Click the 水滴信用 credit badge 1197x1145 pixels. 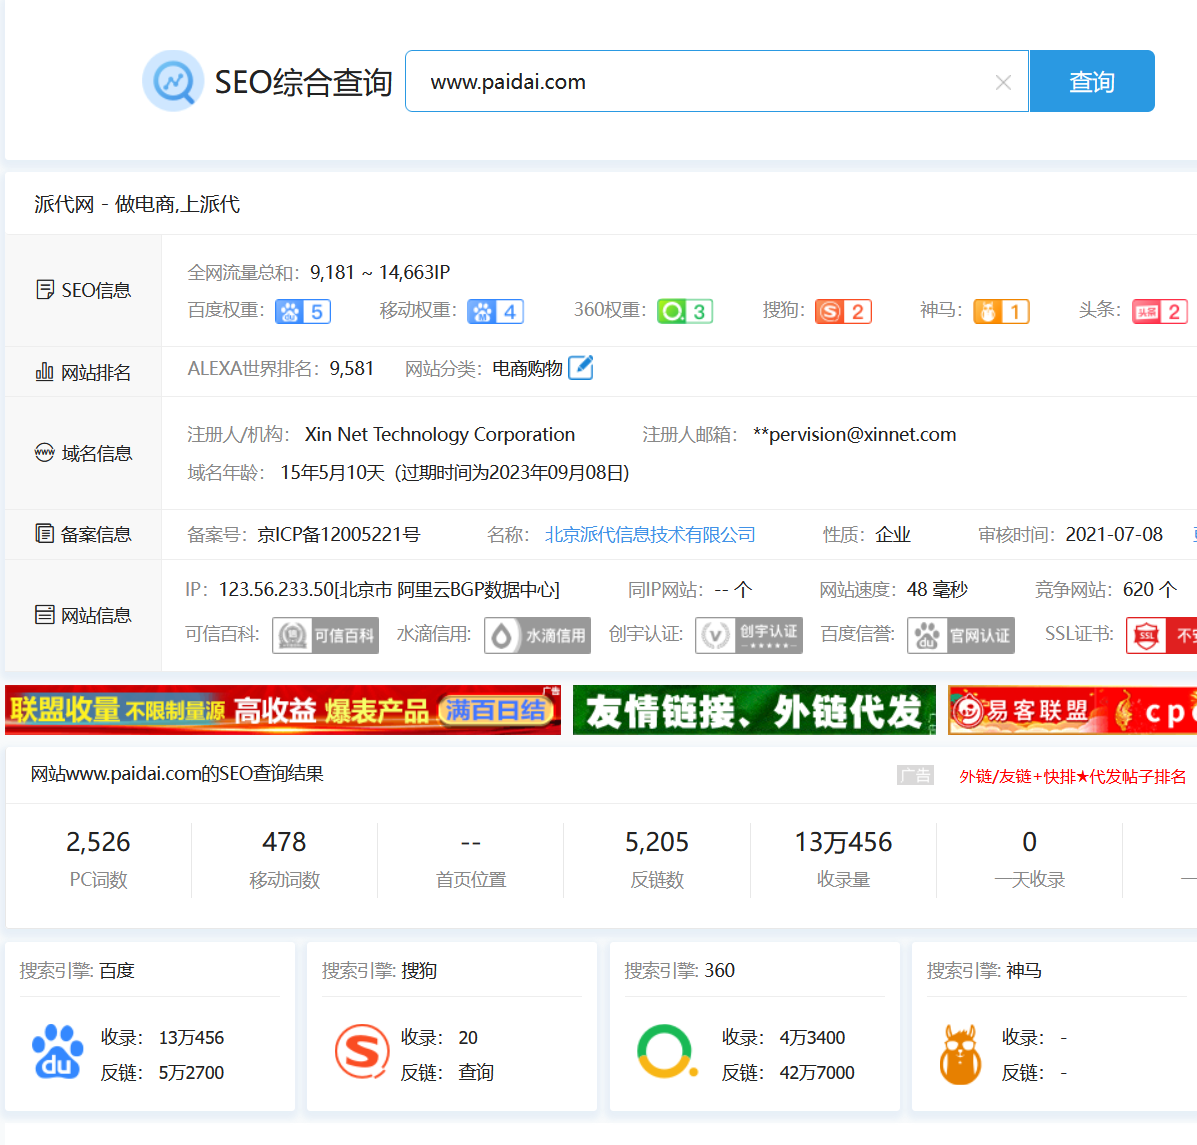(537, 635)
